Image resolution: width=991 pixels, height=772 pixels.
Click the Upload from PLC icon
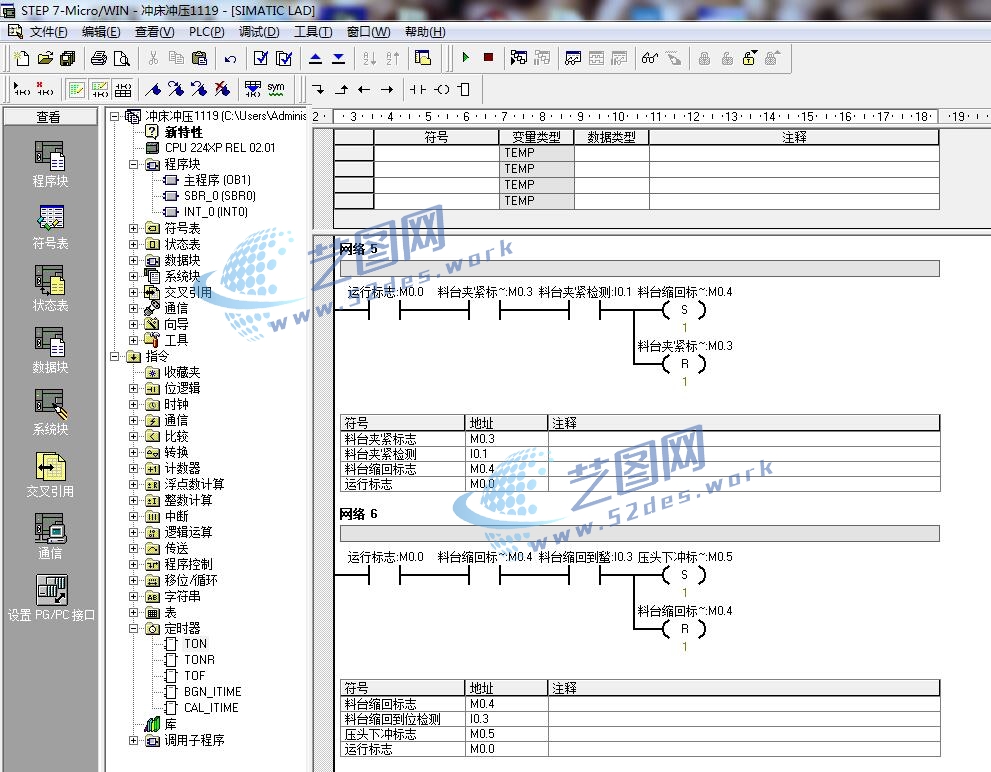point(315,58)
